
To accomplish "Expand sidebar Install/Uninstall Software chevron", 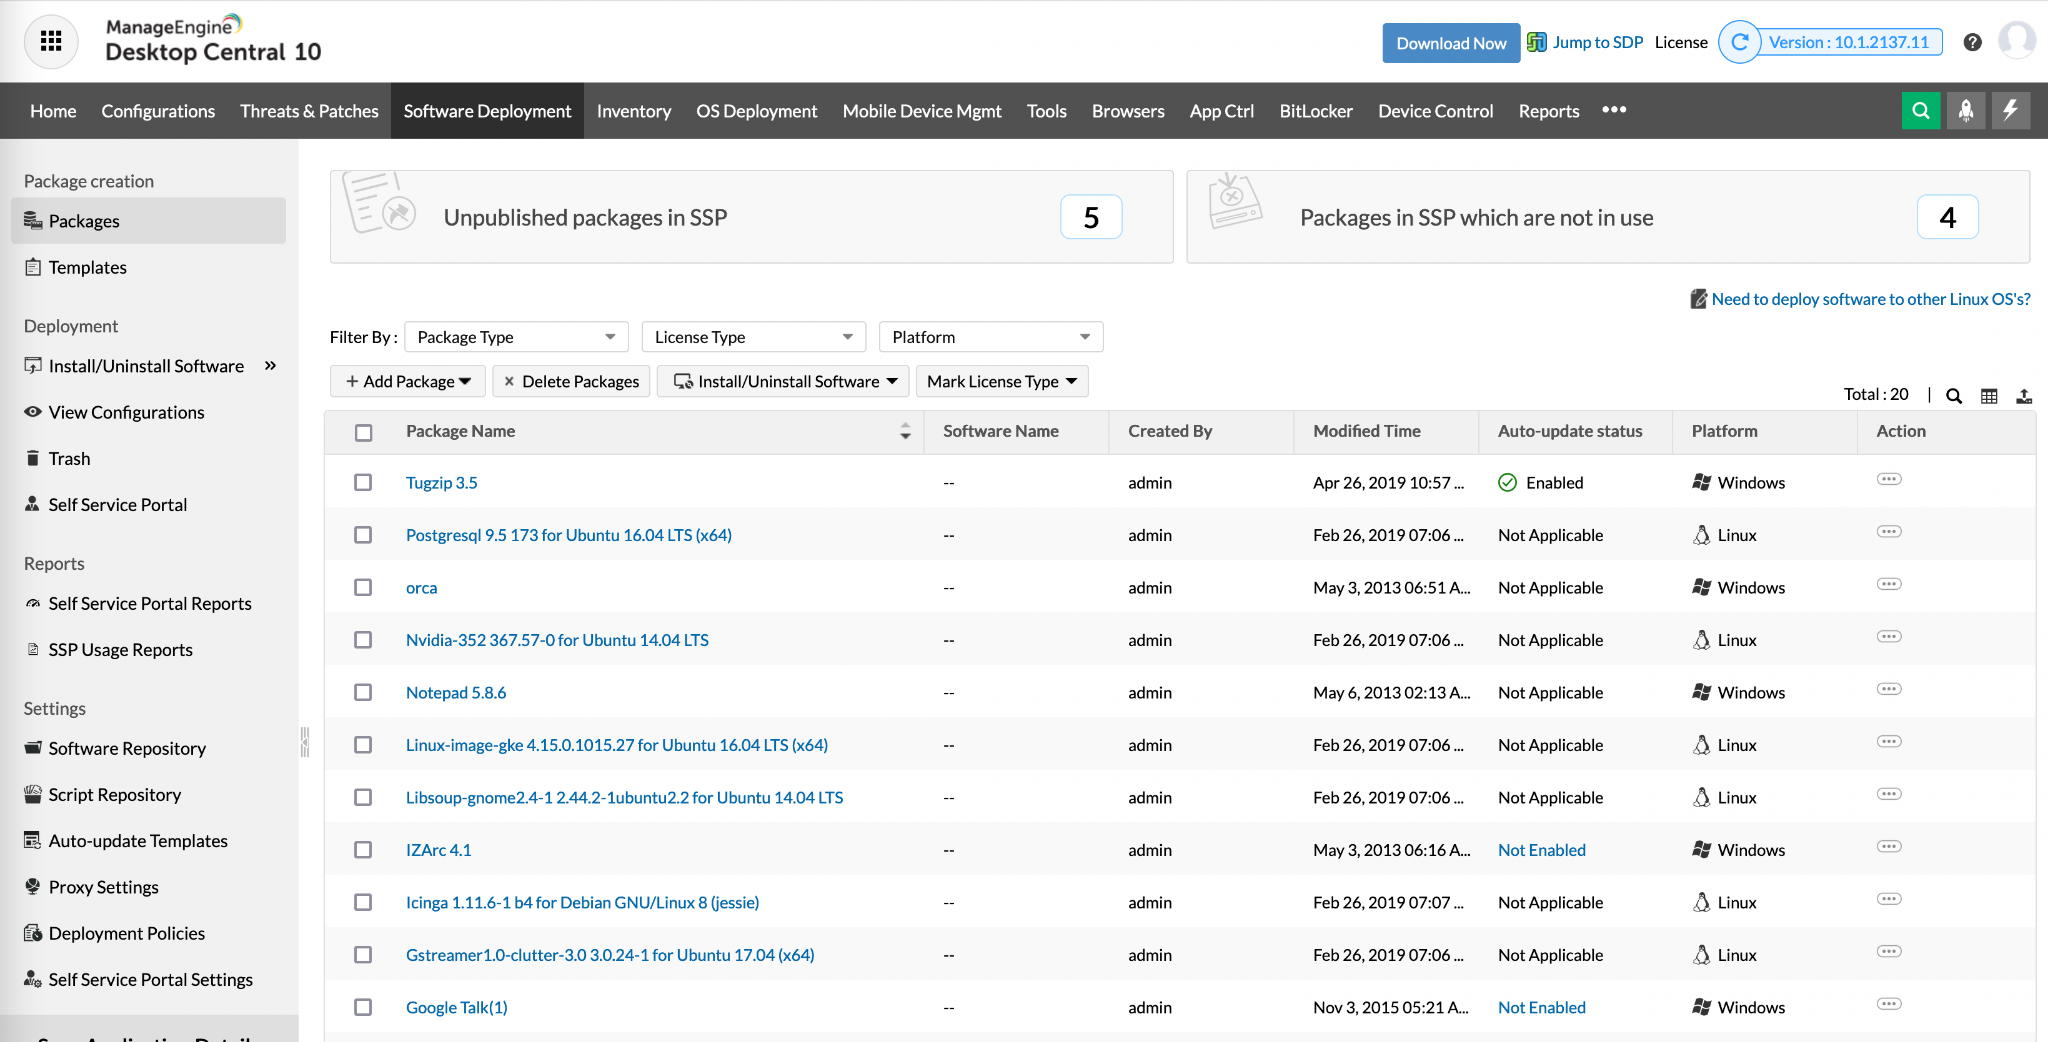I will [270, 366].
